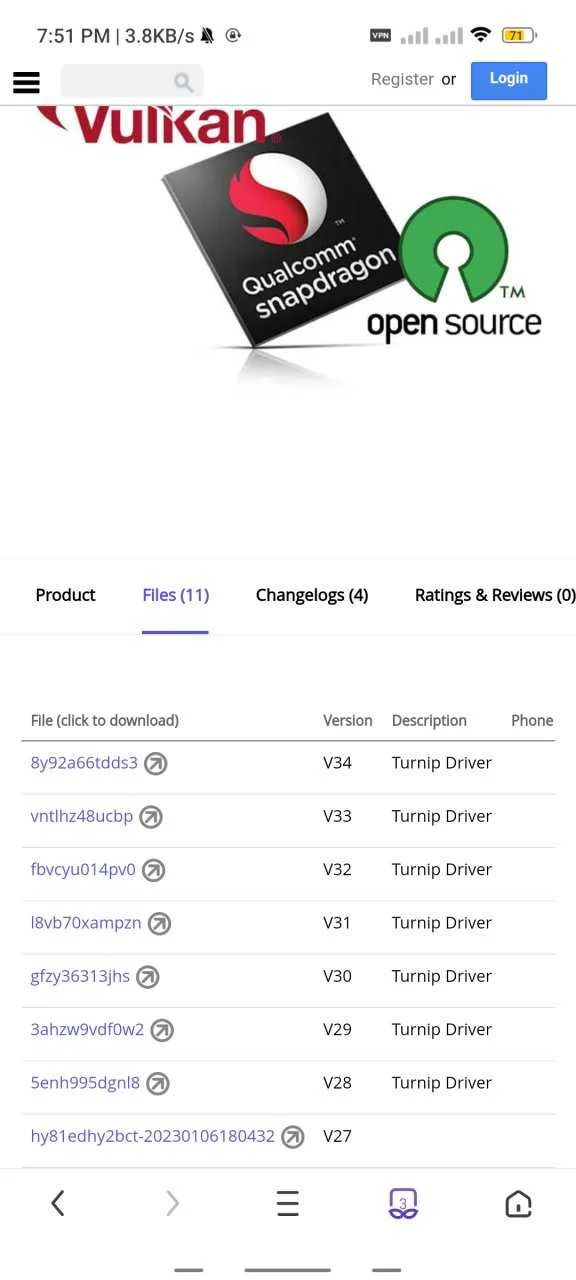The height and width of the screenshot is (1280, 576).
Task: Download file 3ahzw9vdf0w2
Action: pos(87,1030)
